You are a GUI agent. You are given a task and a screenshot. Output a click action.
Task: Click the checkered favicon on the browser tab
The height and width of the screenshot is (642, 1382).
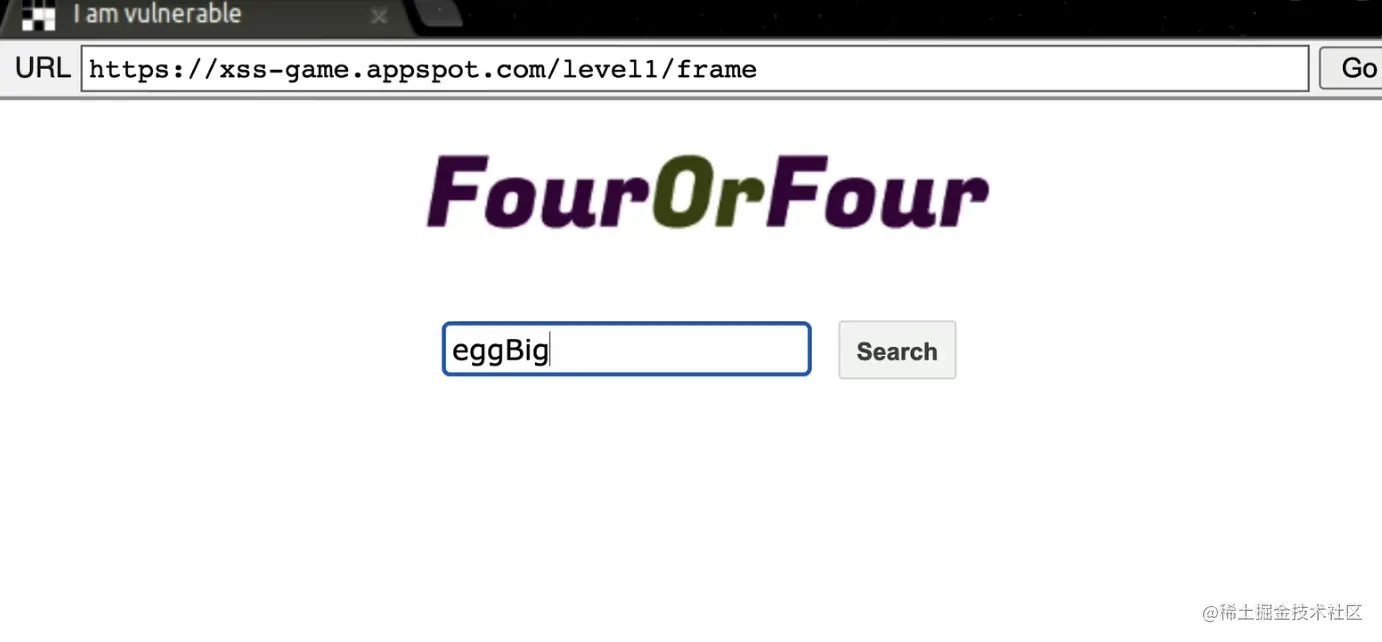click(38, 15)
